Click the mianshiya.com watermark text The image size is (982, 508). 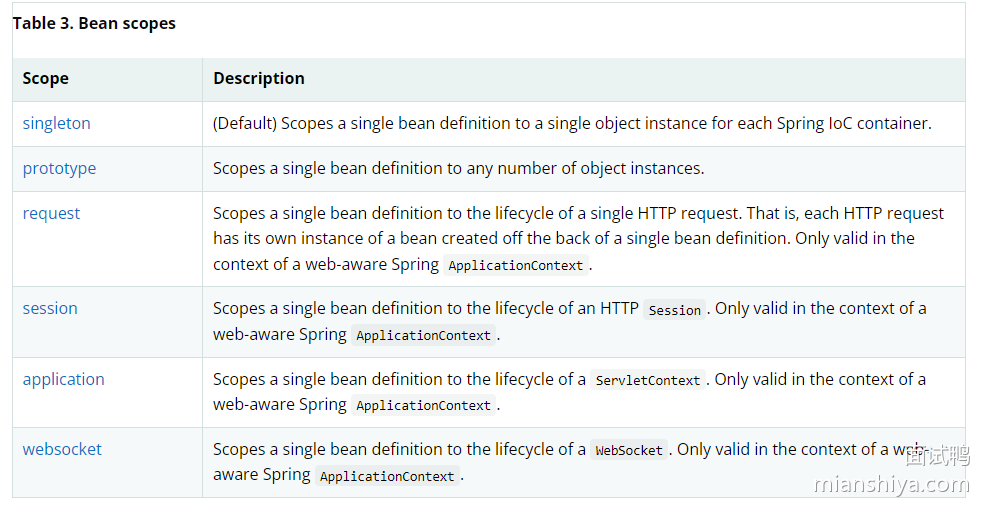[892, 485]
